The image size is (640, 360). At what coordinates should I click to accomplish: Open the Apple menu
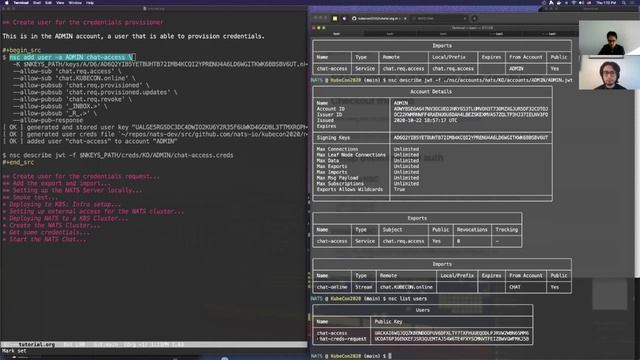pos(7,2)
